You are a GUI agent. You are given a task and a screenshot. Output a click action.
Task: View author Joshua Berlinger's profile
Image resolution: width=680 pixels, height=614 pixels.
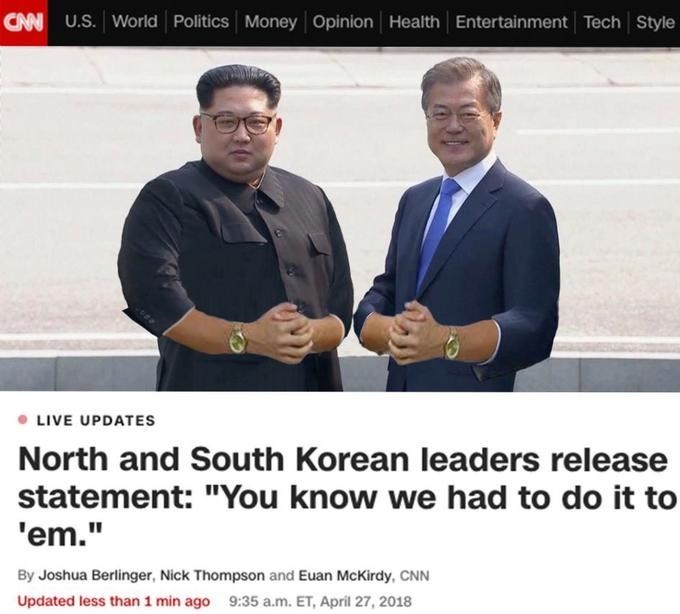pyautogui.click(x=95, y=575)
